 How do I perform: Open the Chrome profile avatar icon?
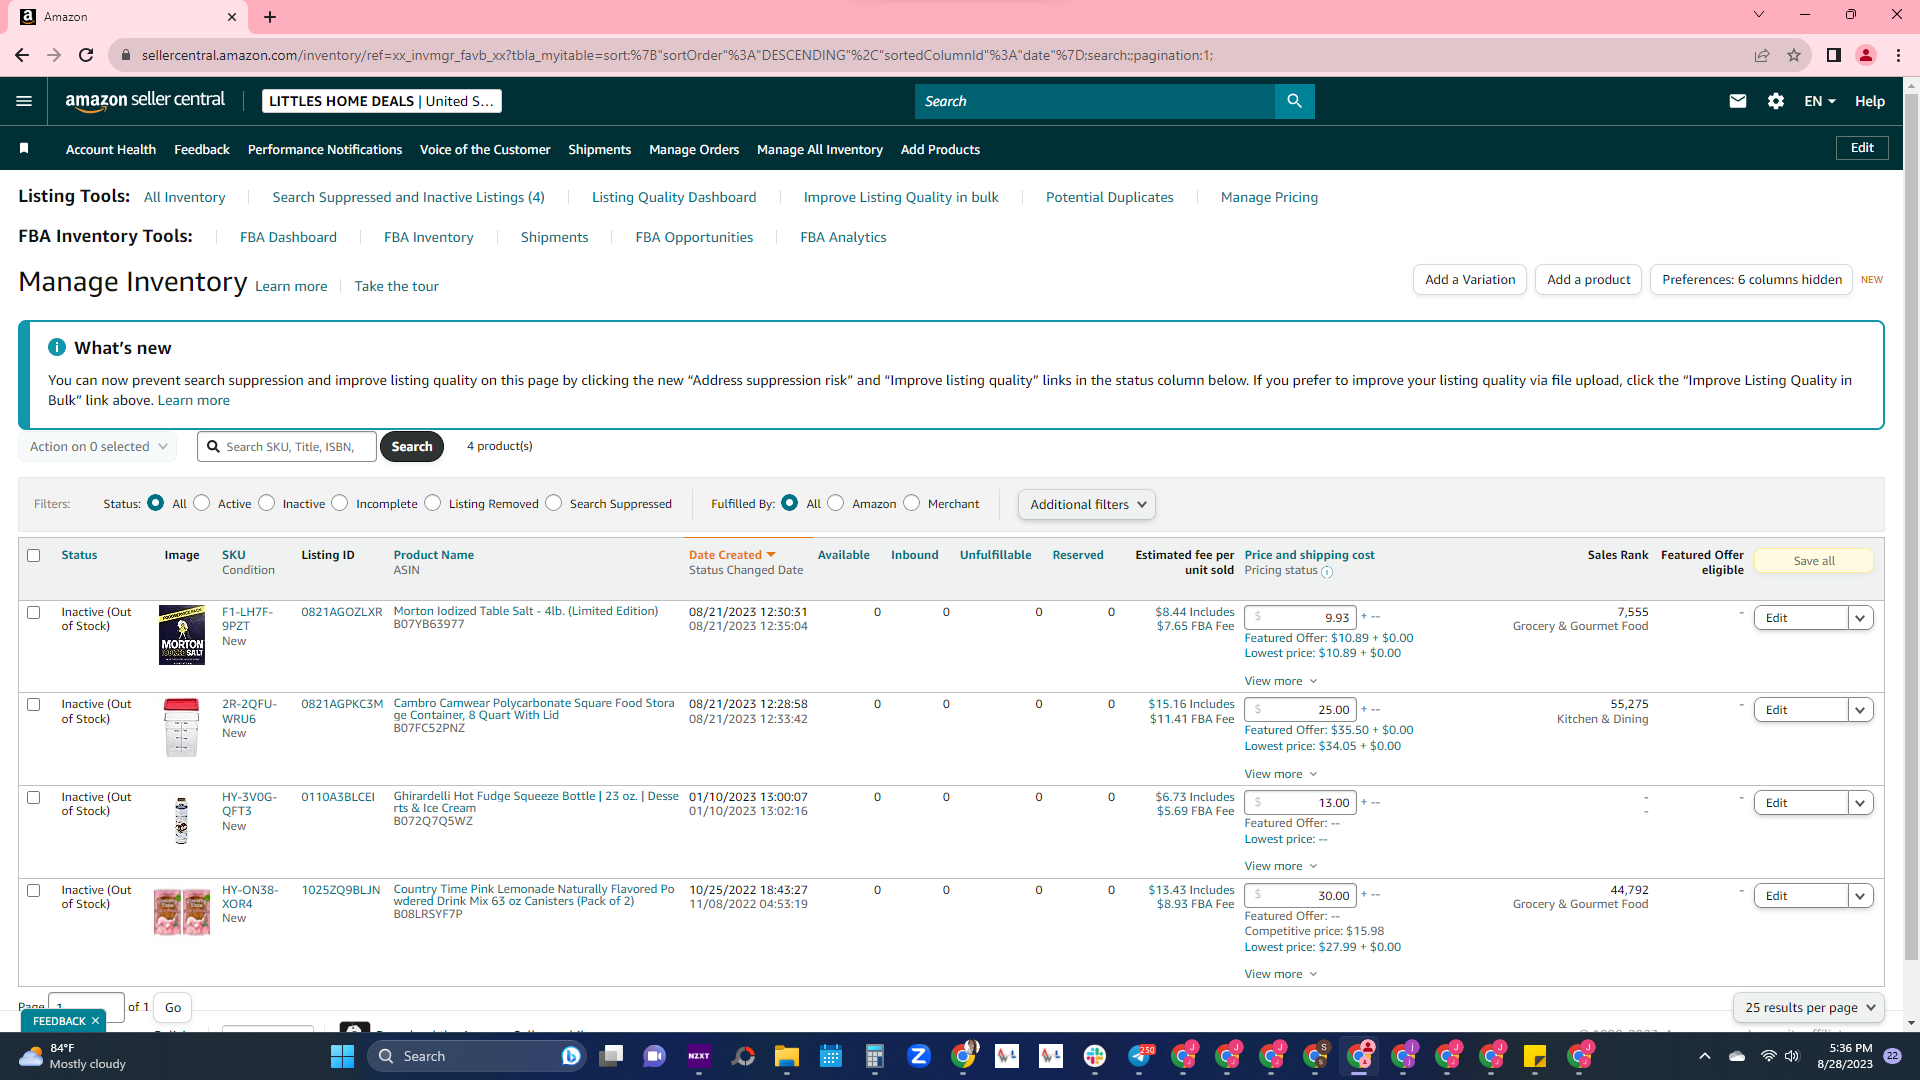[x=1866, y=55]
